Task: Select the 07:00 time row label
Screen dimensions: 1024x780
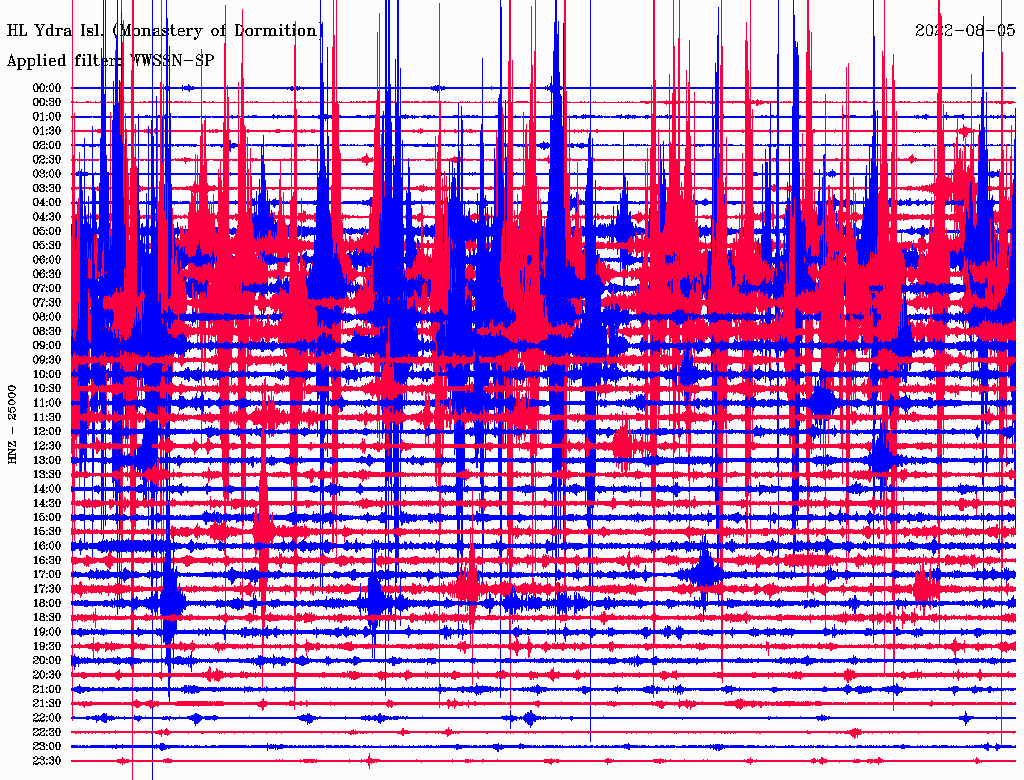Action: click(47, 289)
